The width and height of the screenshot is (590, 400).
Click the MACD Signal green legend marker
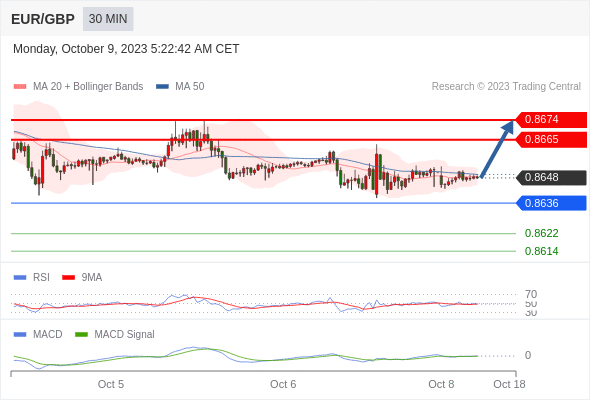(81, 335)
